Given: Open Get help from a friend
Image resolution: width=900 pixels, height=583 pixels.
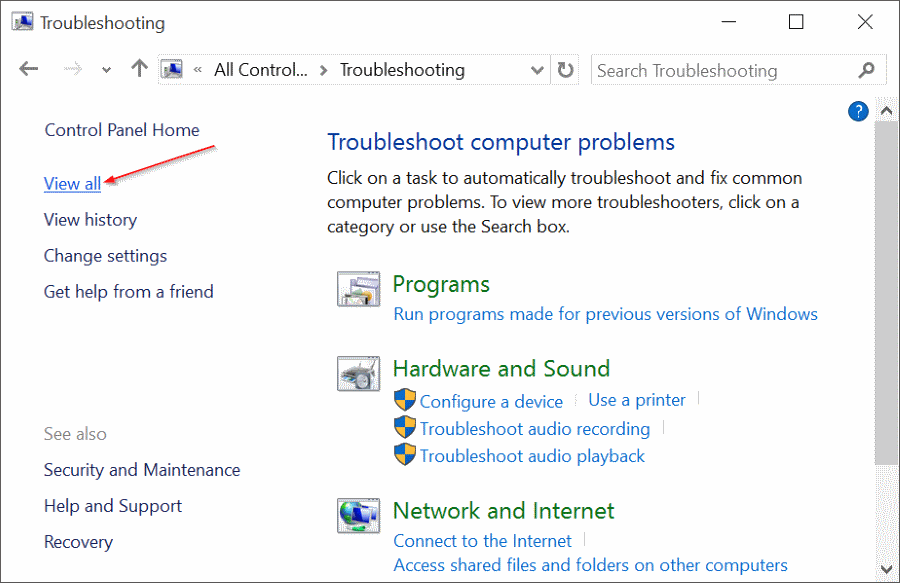Looking at the screenshot, I should 129,292.
